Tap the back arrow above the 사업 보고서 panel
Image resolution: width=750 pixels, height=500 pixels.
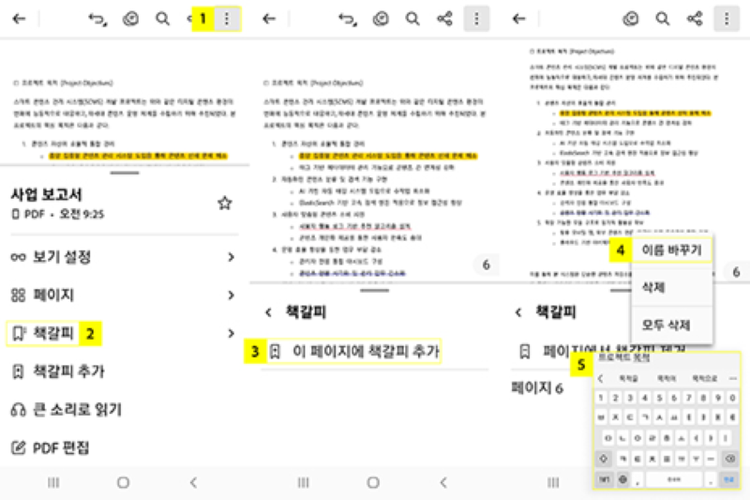(x=19, y=19)
